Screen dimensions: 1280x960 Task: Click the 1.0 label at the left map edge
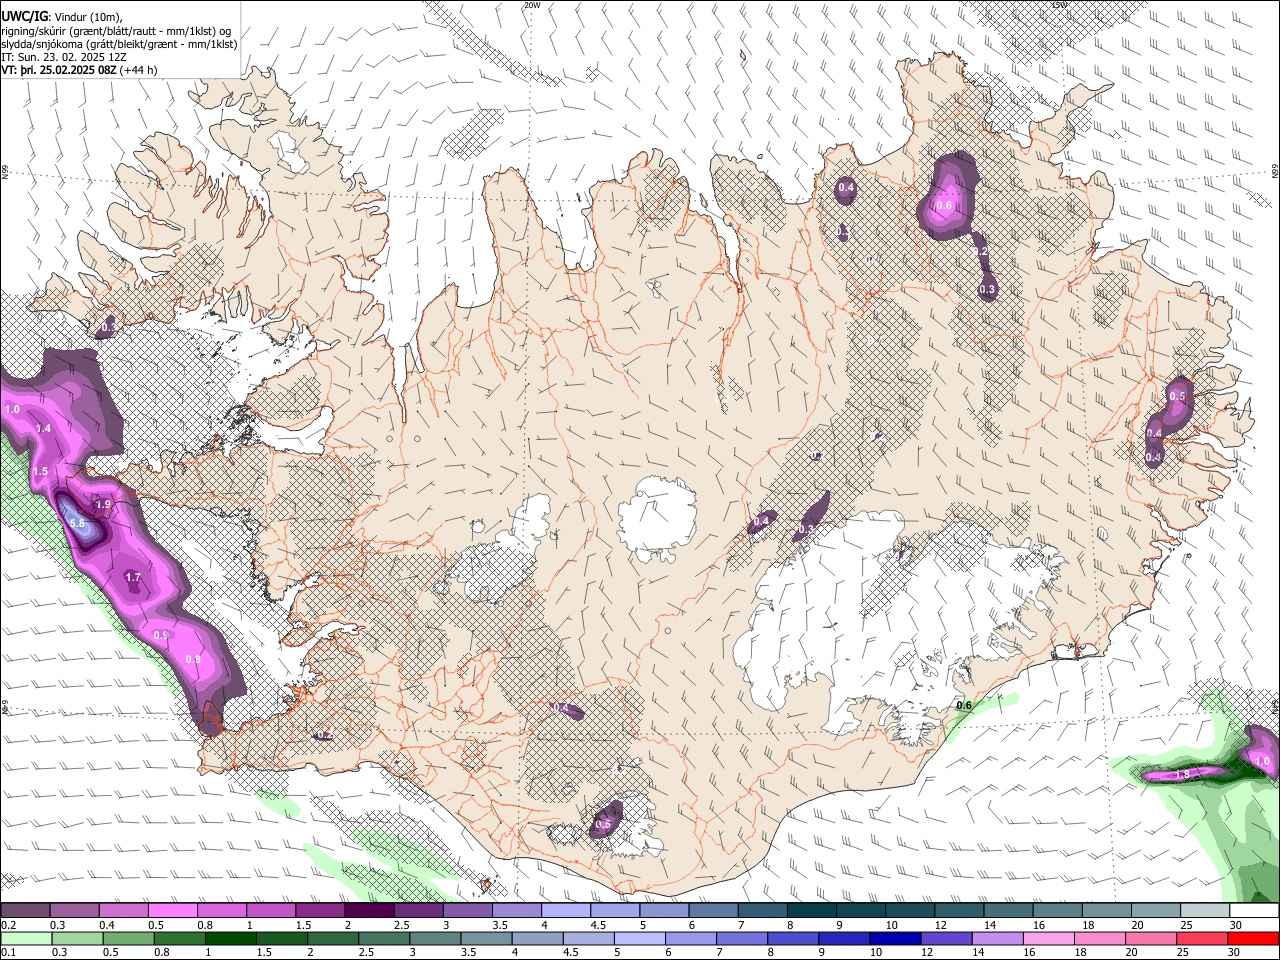[12, 409]
